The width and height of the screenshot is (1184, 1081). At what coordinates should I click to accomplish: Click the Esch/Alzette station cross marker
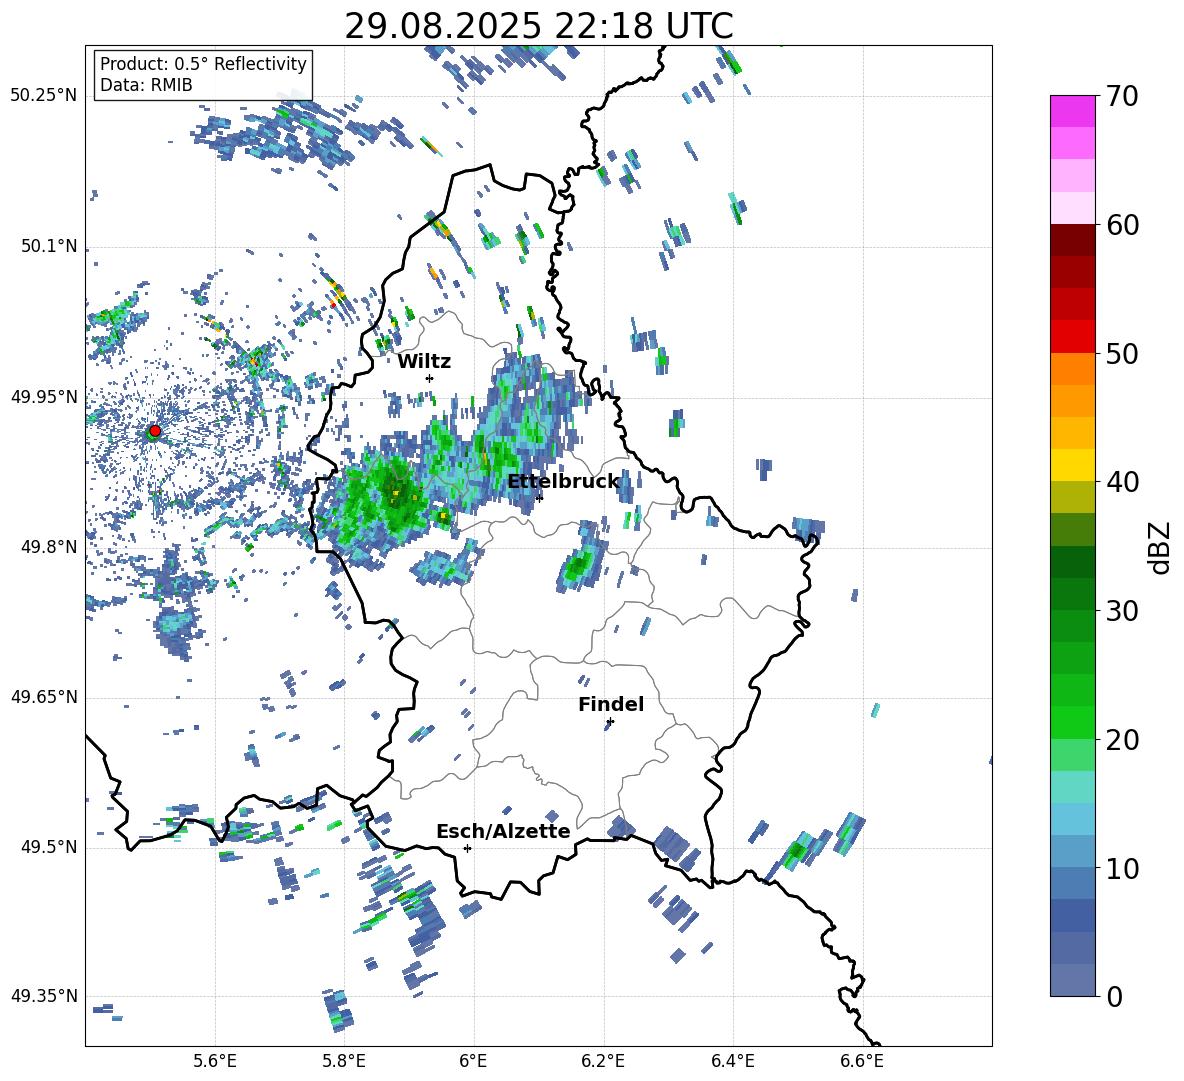pos(467,848)
